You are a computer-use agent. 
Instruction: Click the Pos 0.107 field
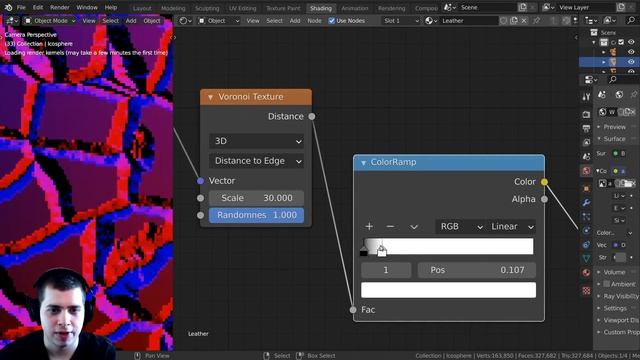pyautogui.click(x=477, y=270)
